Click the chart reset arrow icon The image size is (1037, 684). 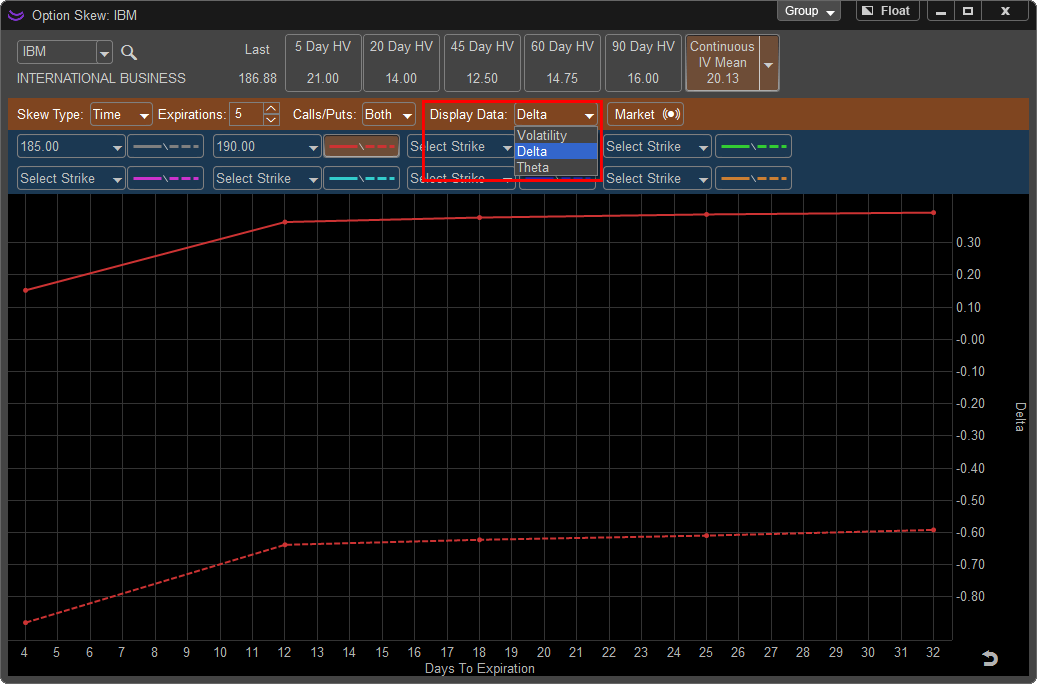[x=989, y=658]
